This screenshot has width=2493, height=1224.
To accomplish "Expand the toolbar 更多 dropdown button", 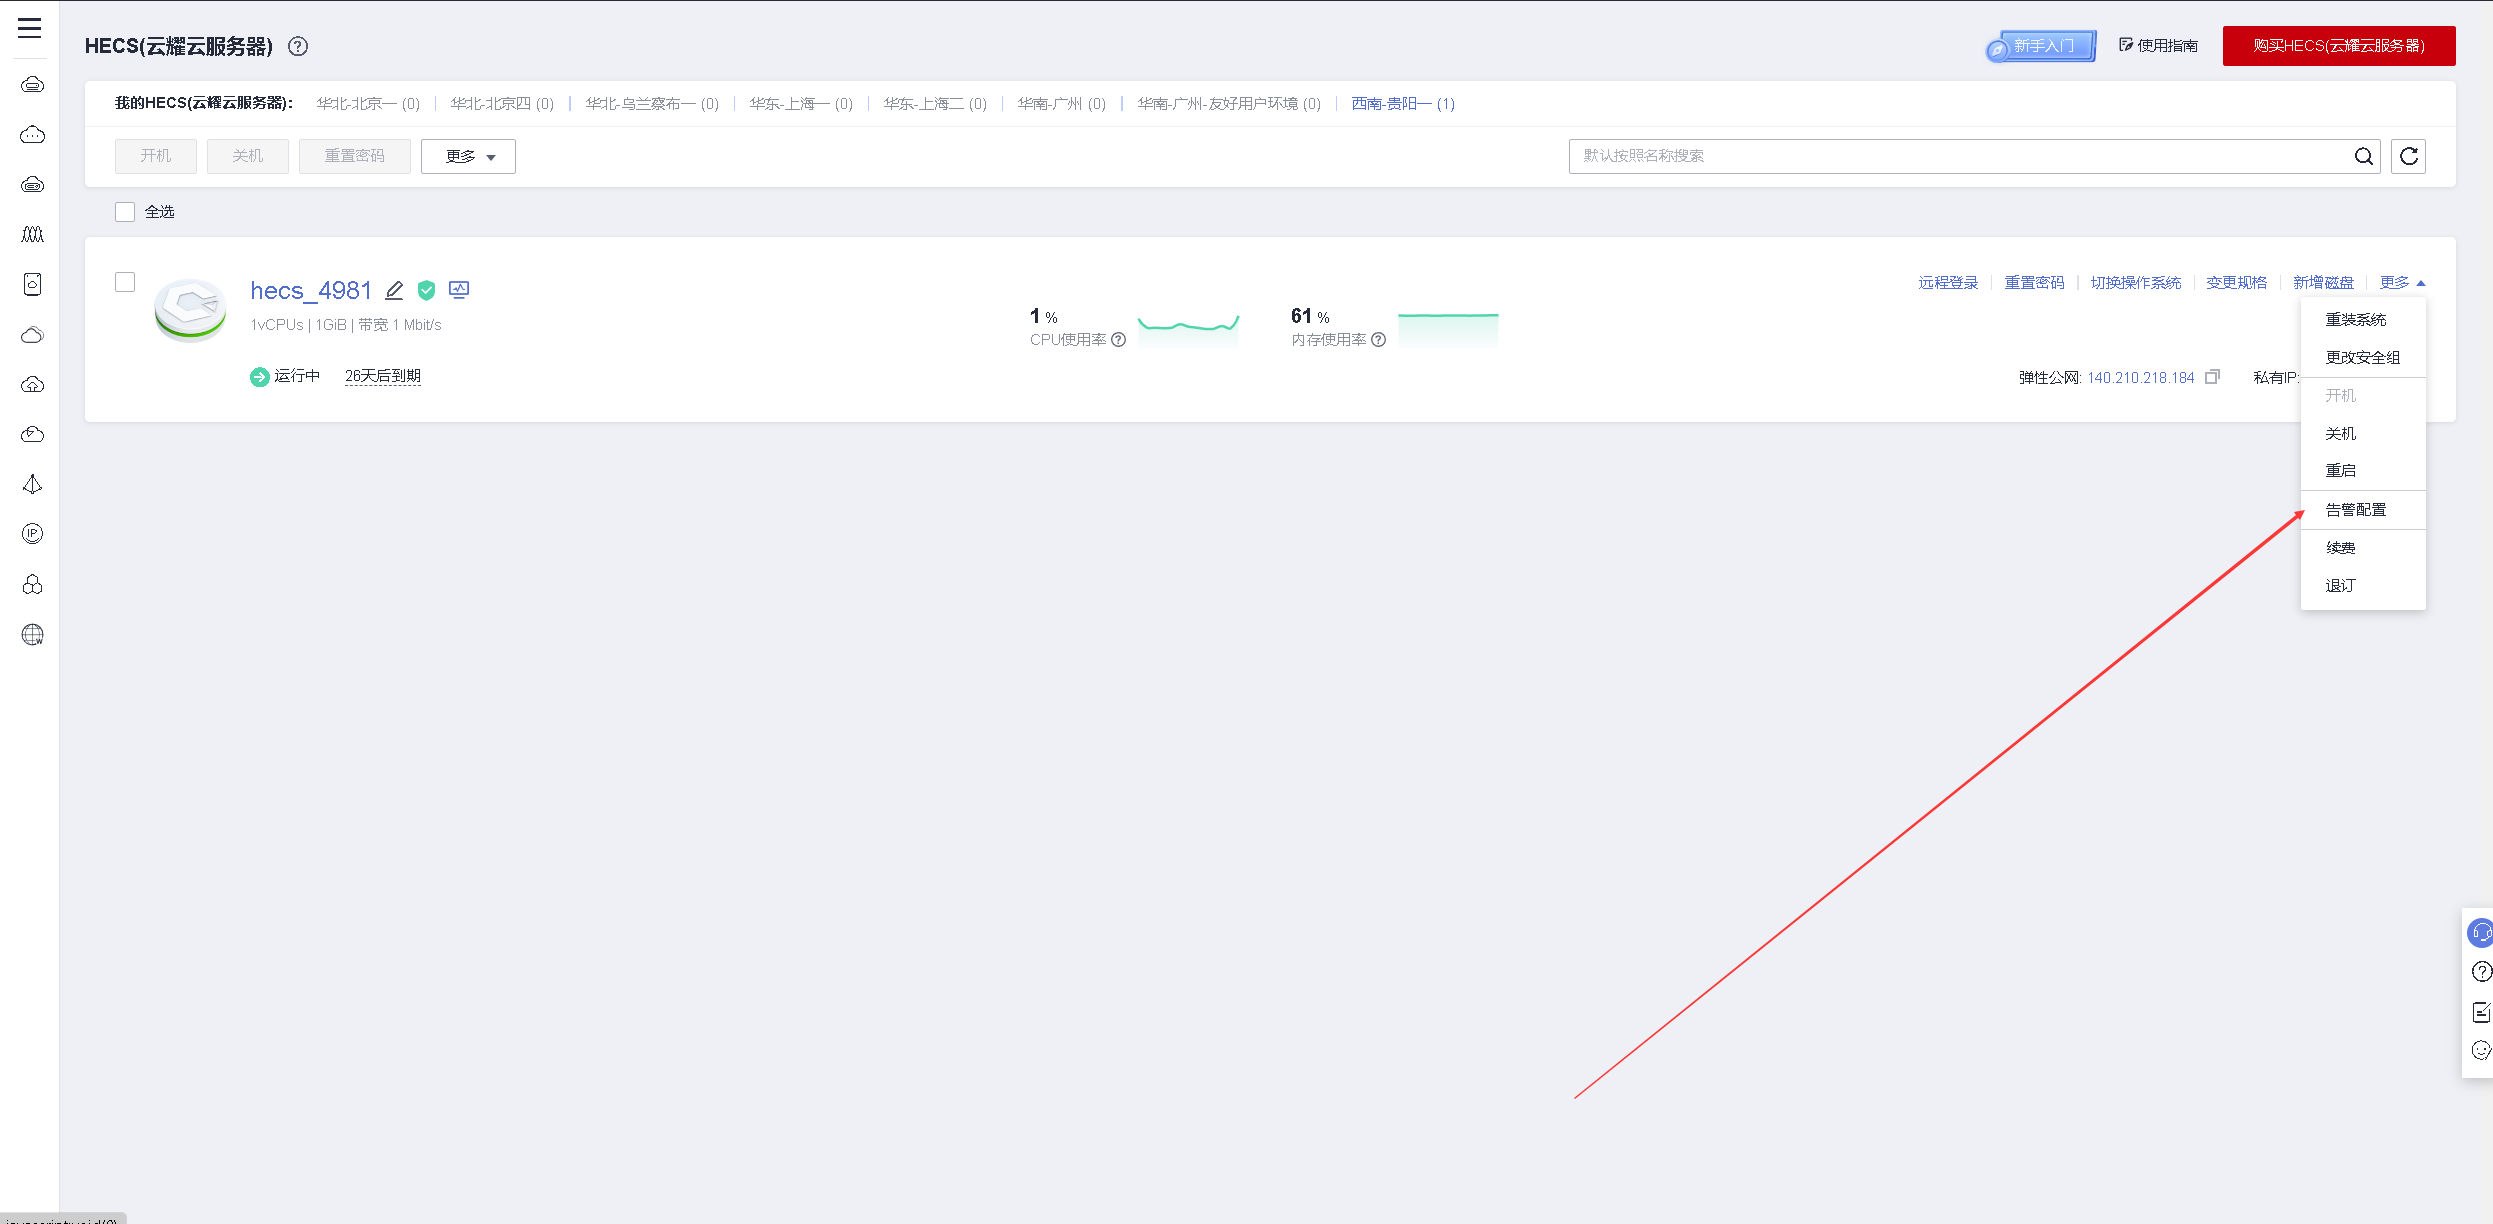I will click(468, 156).
